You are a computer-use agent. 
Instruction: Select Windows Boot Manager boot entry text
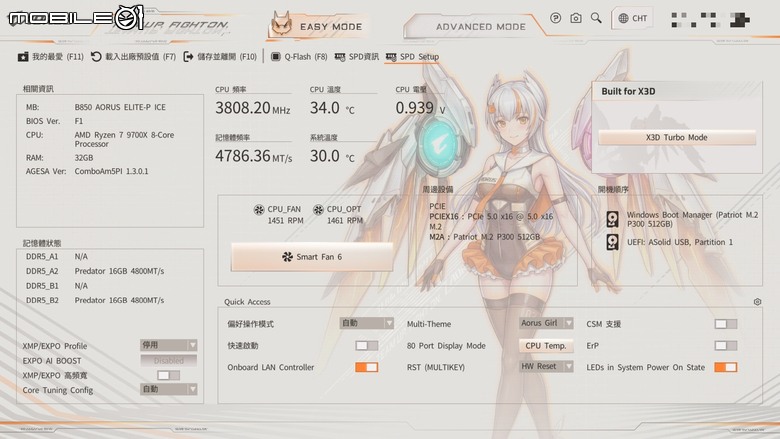692,219
